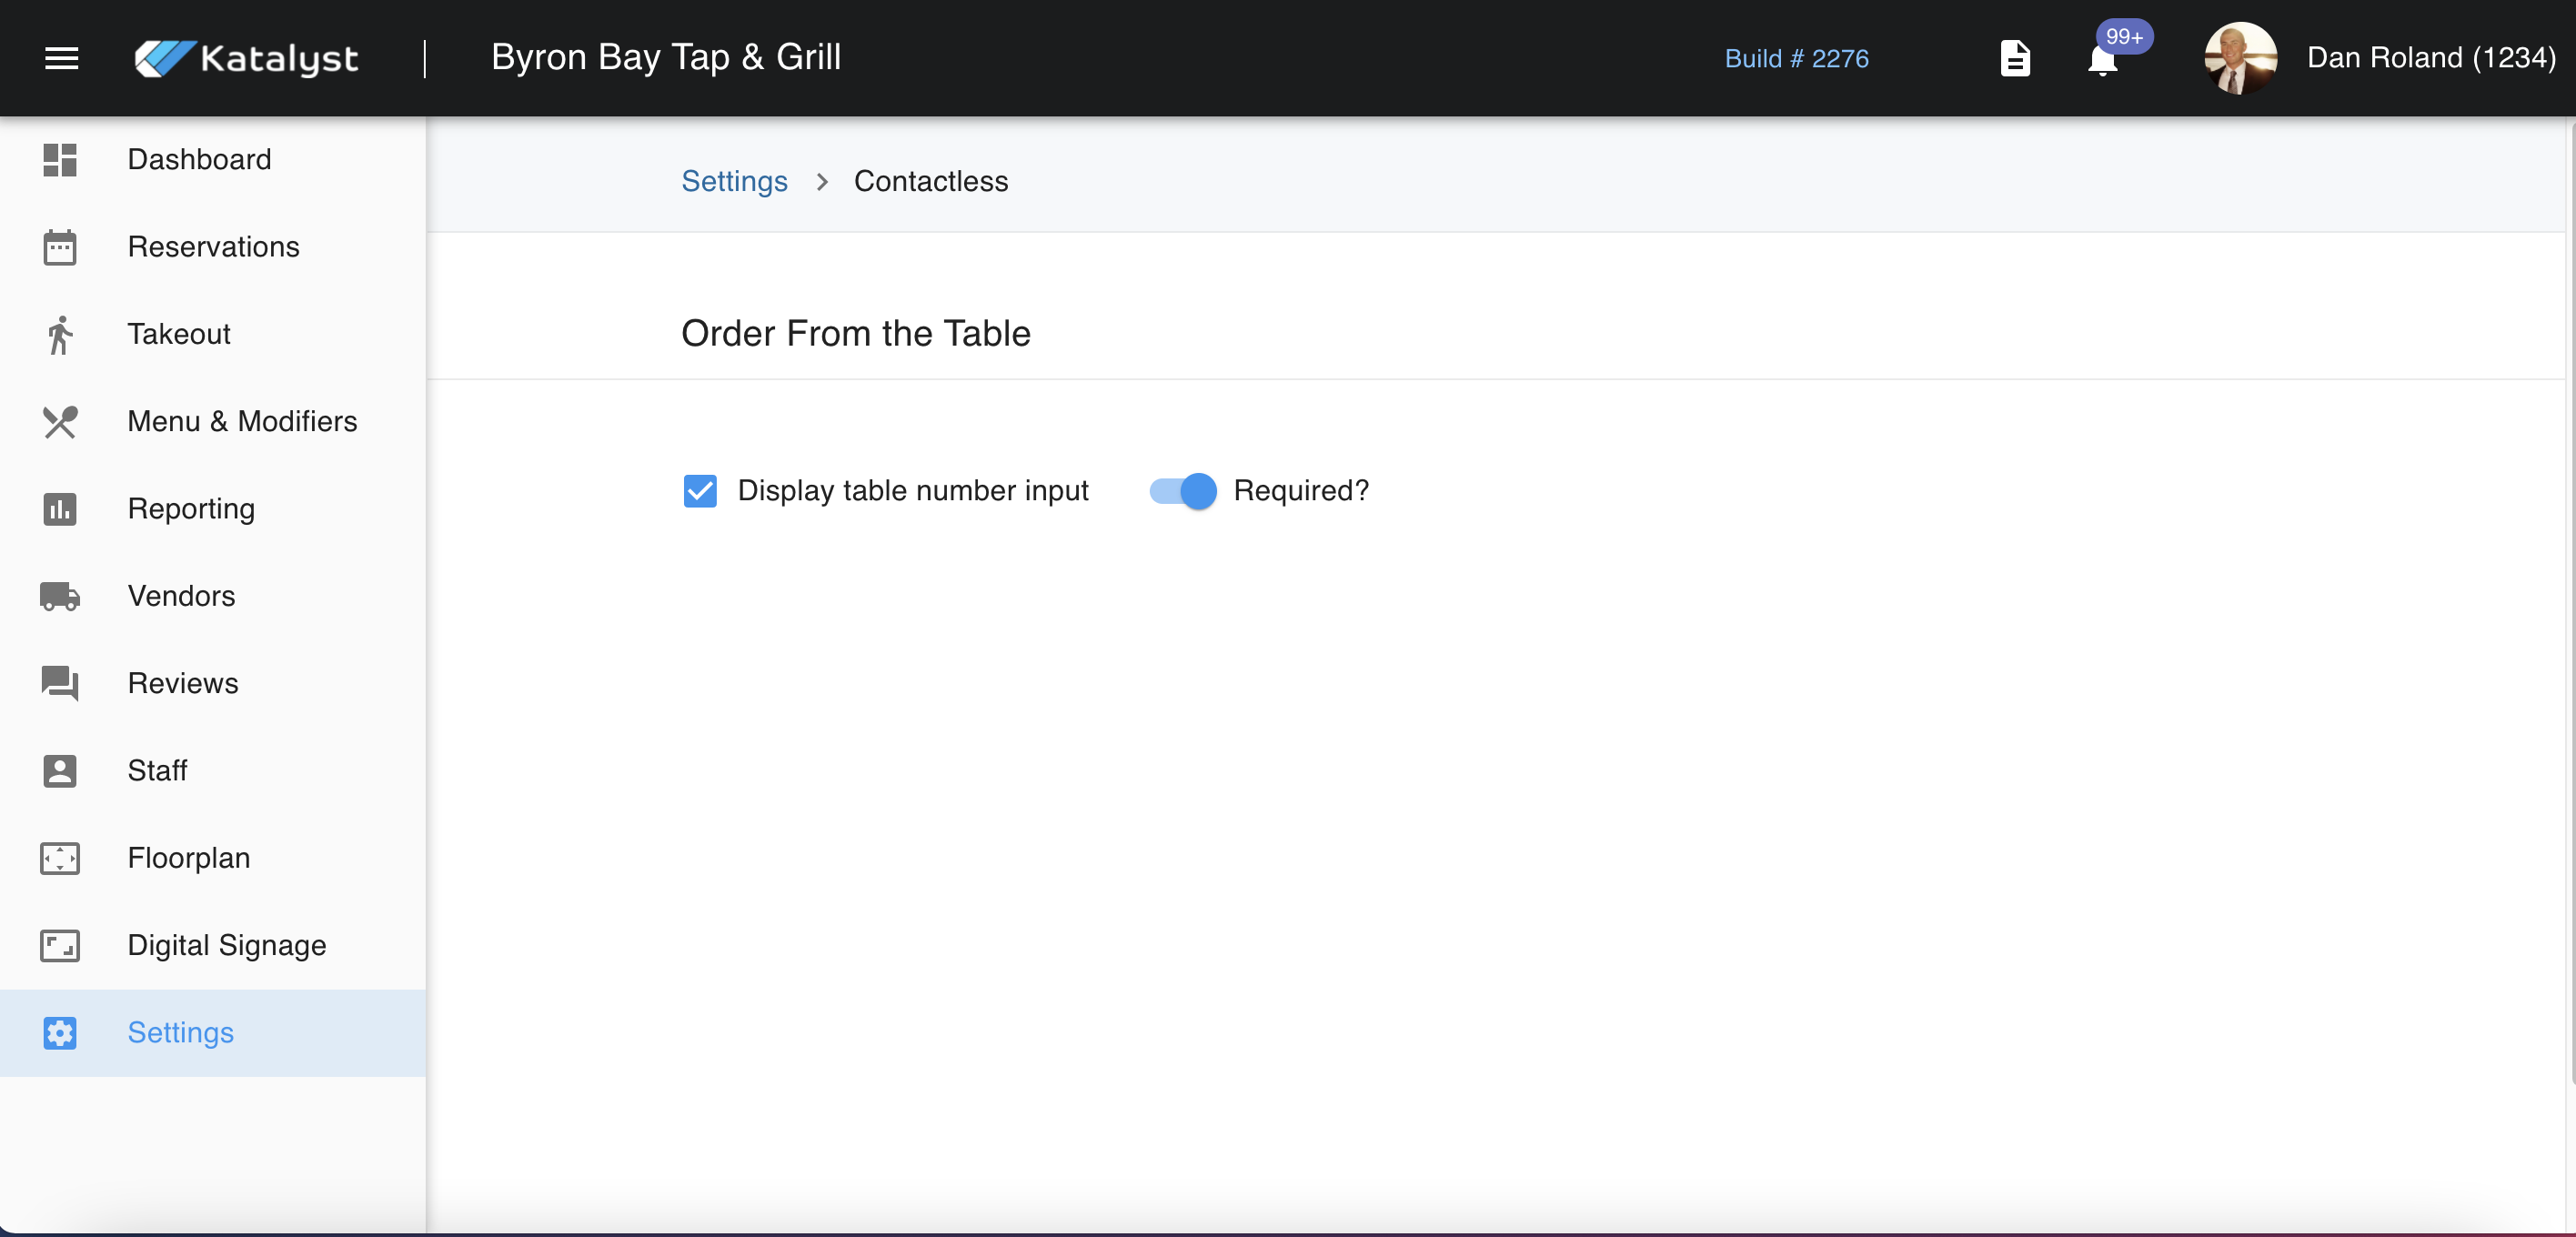This screenshot has height=1237, width=2576.
Task: Open the hamburger menu icon
Action: click(x=61, y=58)
